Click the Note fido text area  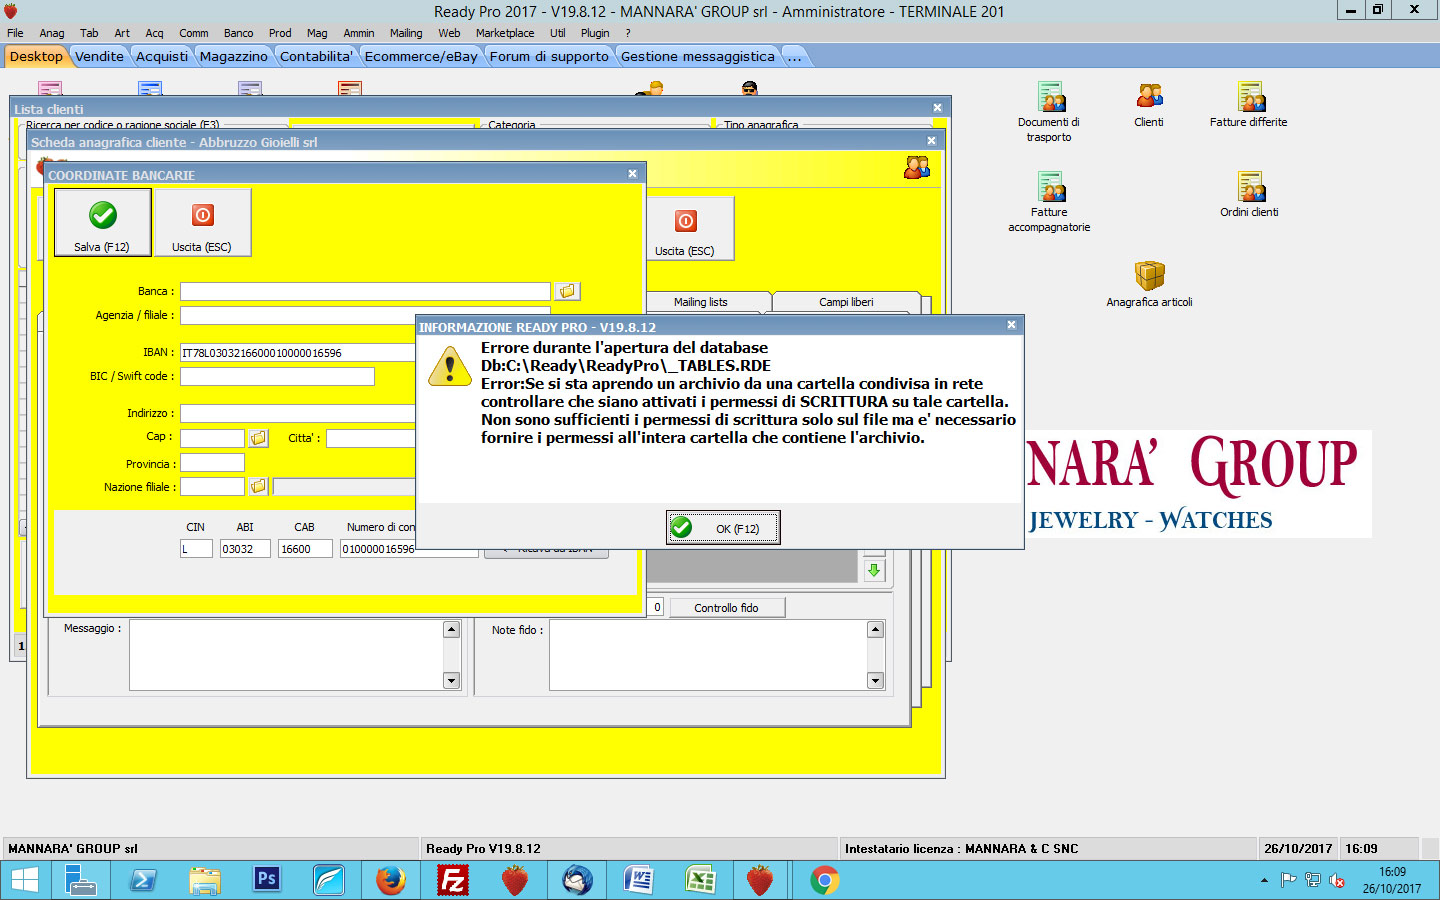point(708,655)
